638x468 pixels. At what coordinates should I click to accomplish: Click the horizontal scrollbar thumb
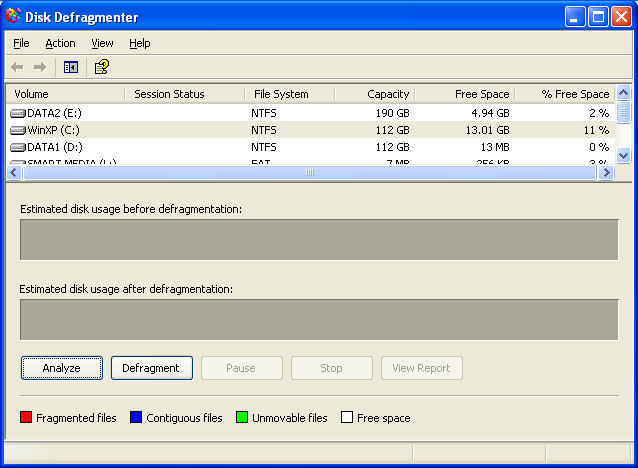click(x=310, y=173)
